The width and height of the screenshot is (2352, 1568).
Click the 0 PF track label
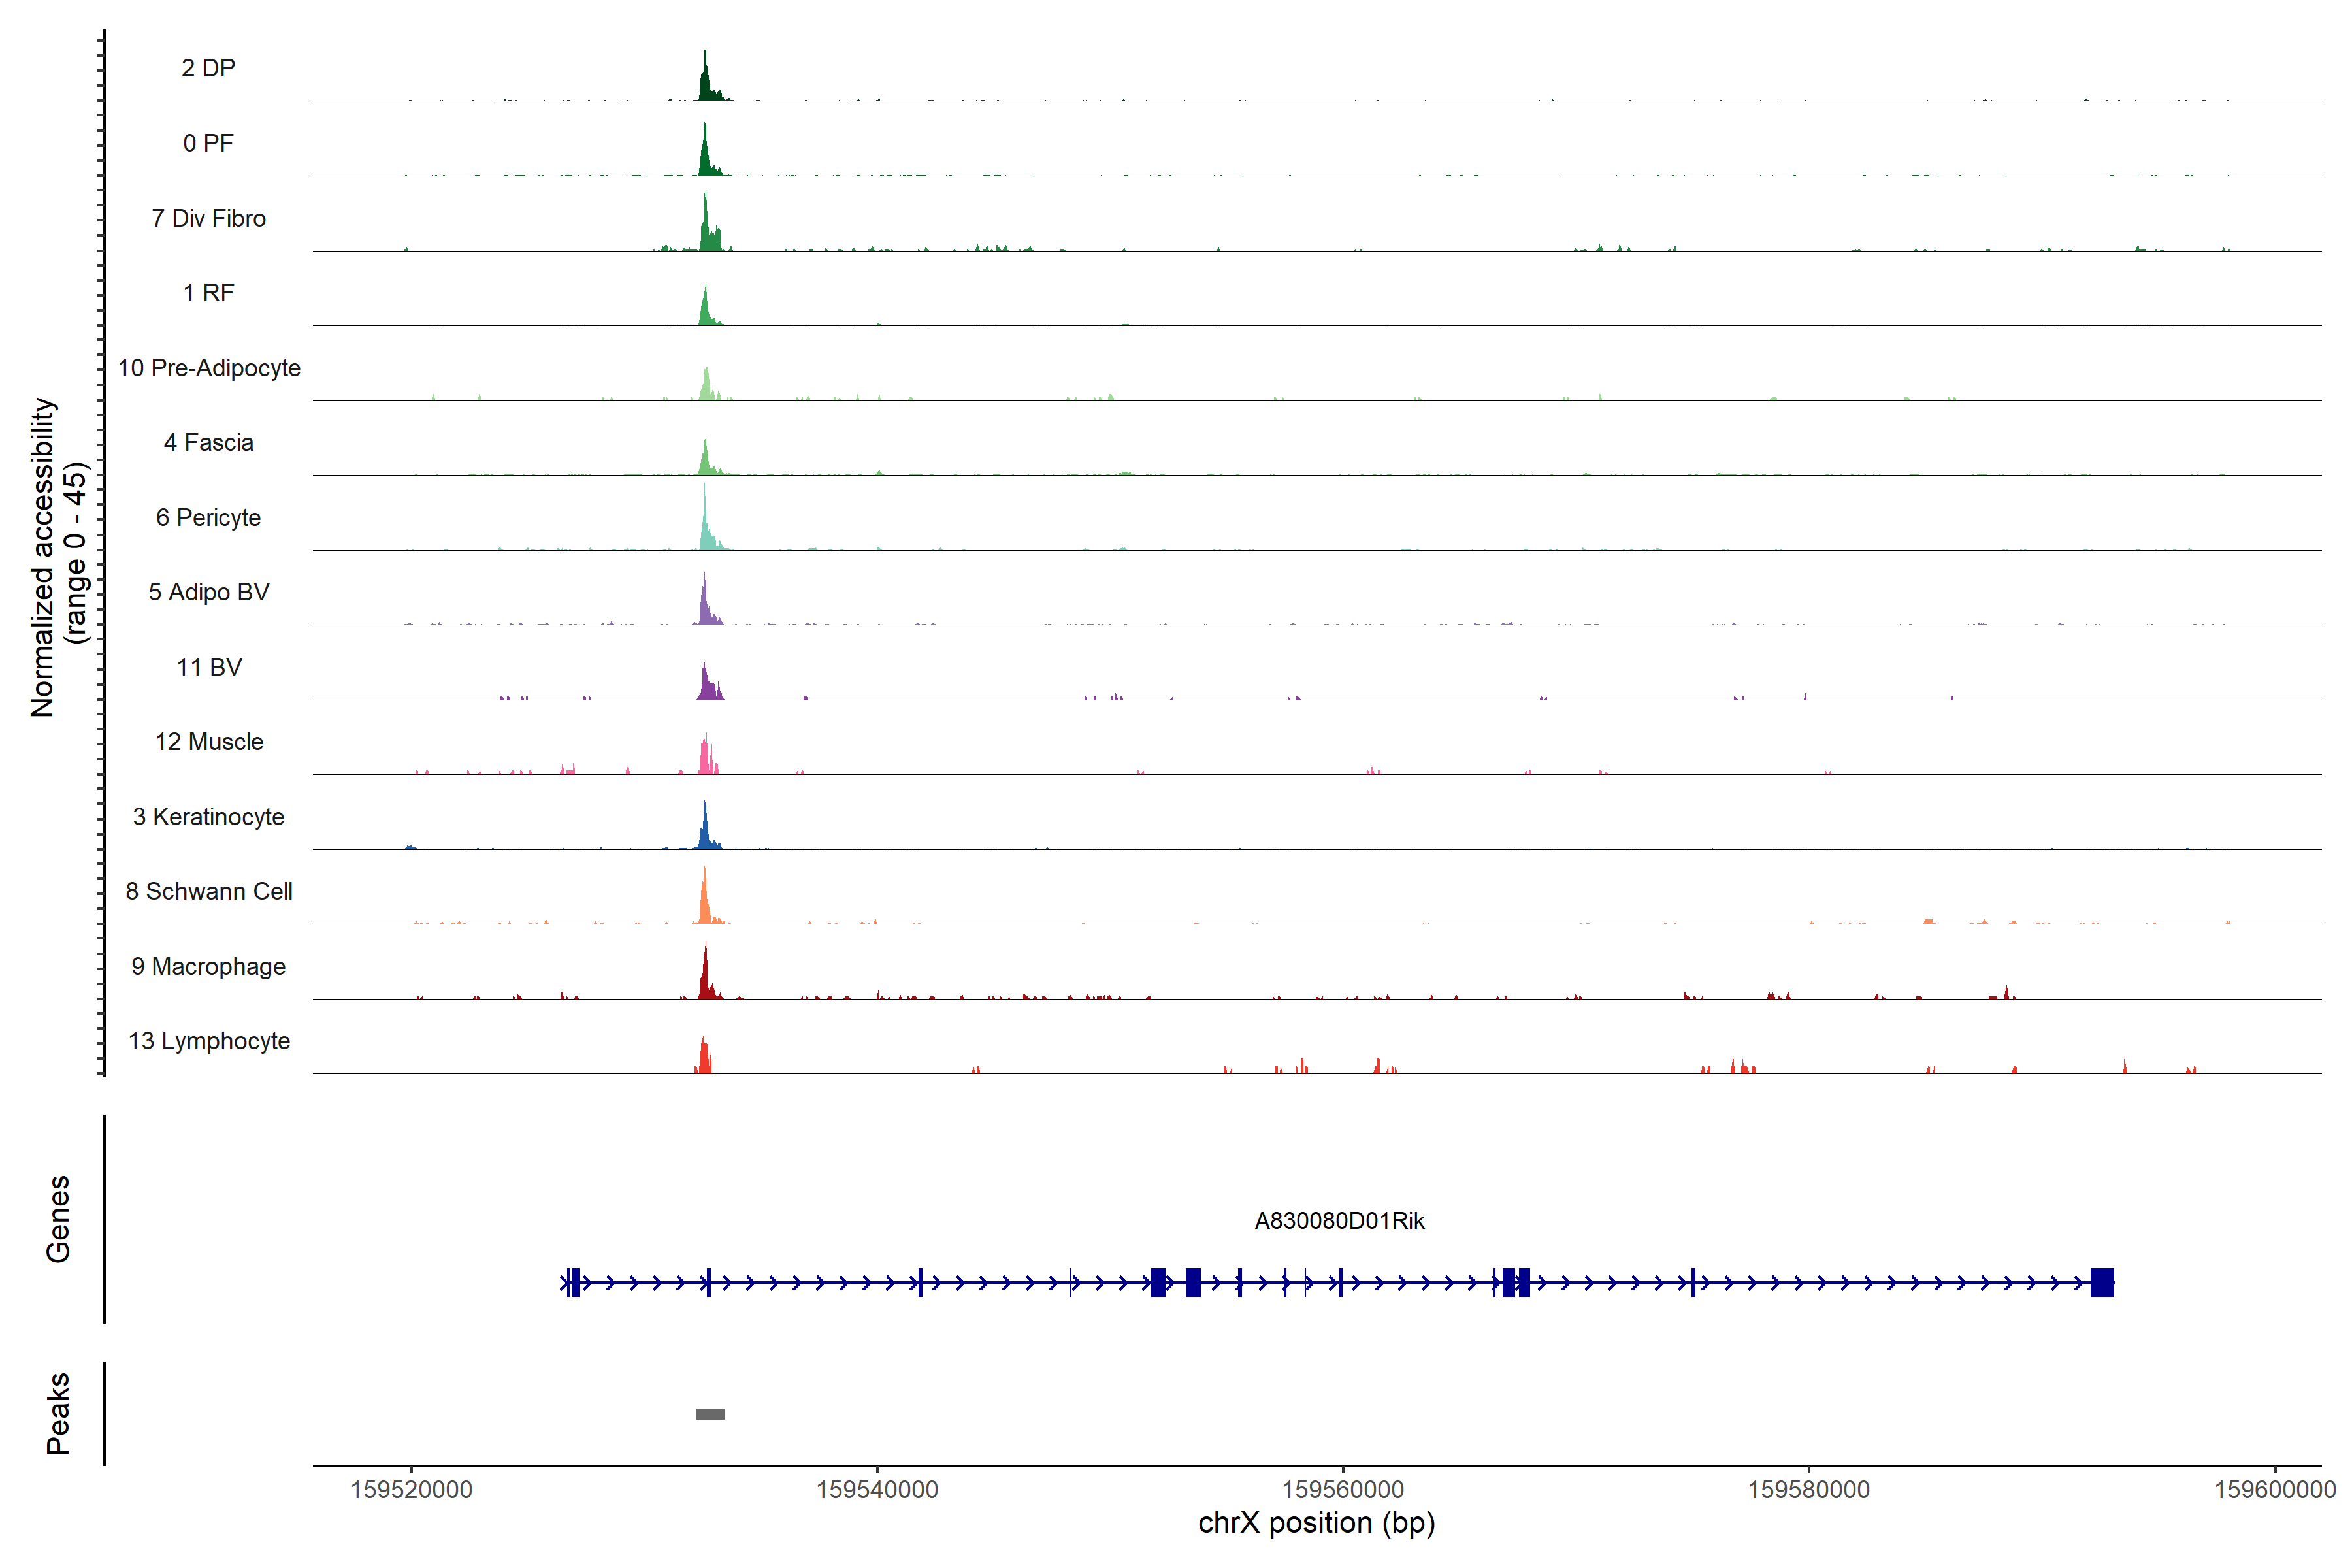click(208, 143)
